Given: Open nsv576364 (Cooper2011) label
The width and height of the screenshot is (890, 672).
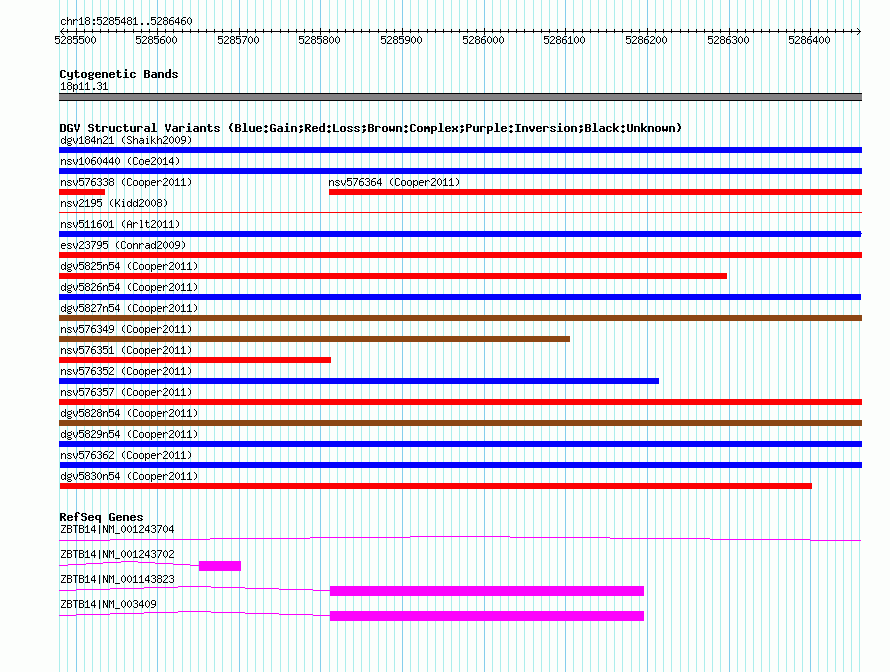Looking at the screenshot, I should pyautogui.click(x=394, y=182).
